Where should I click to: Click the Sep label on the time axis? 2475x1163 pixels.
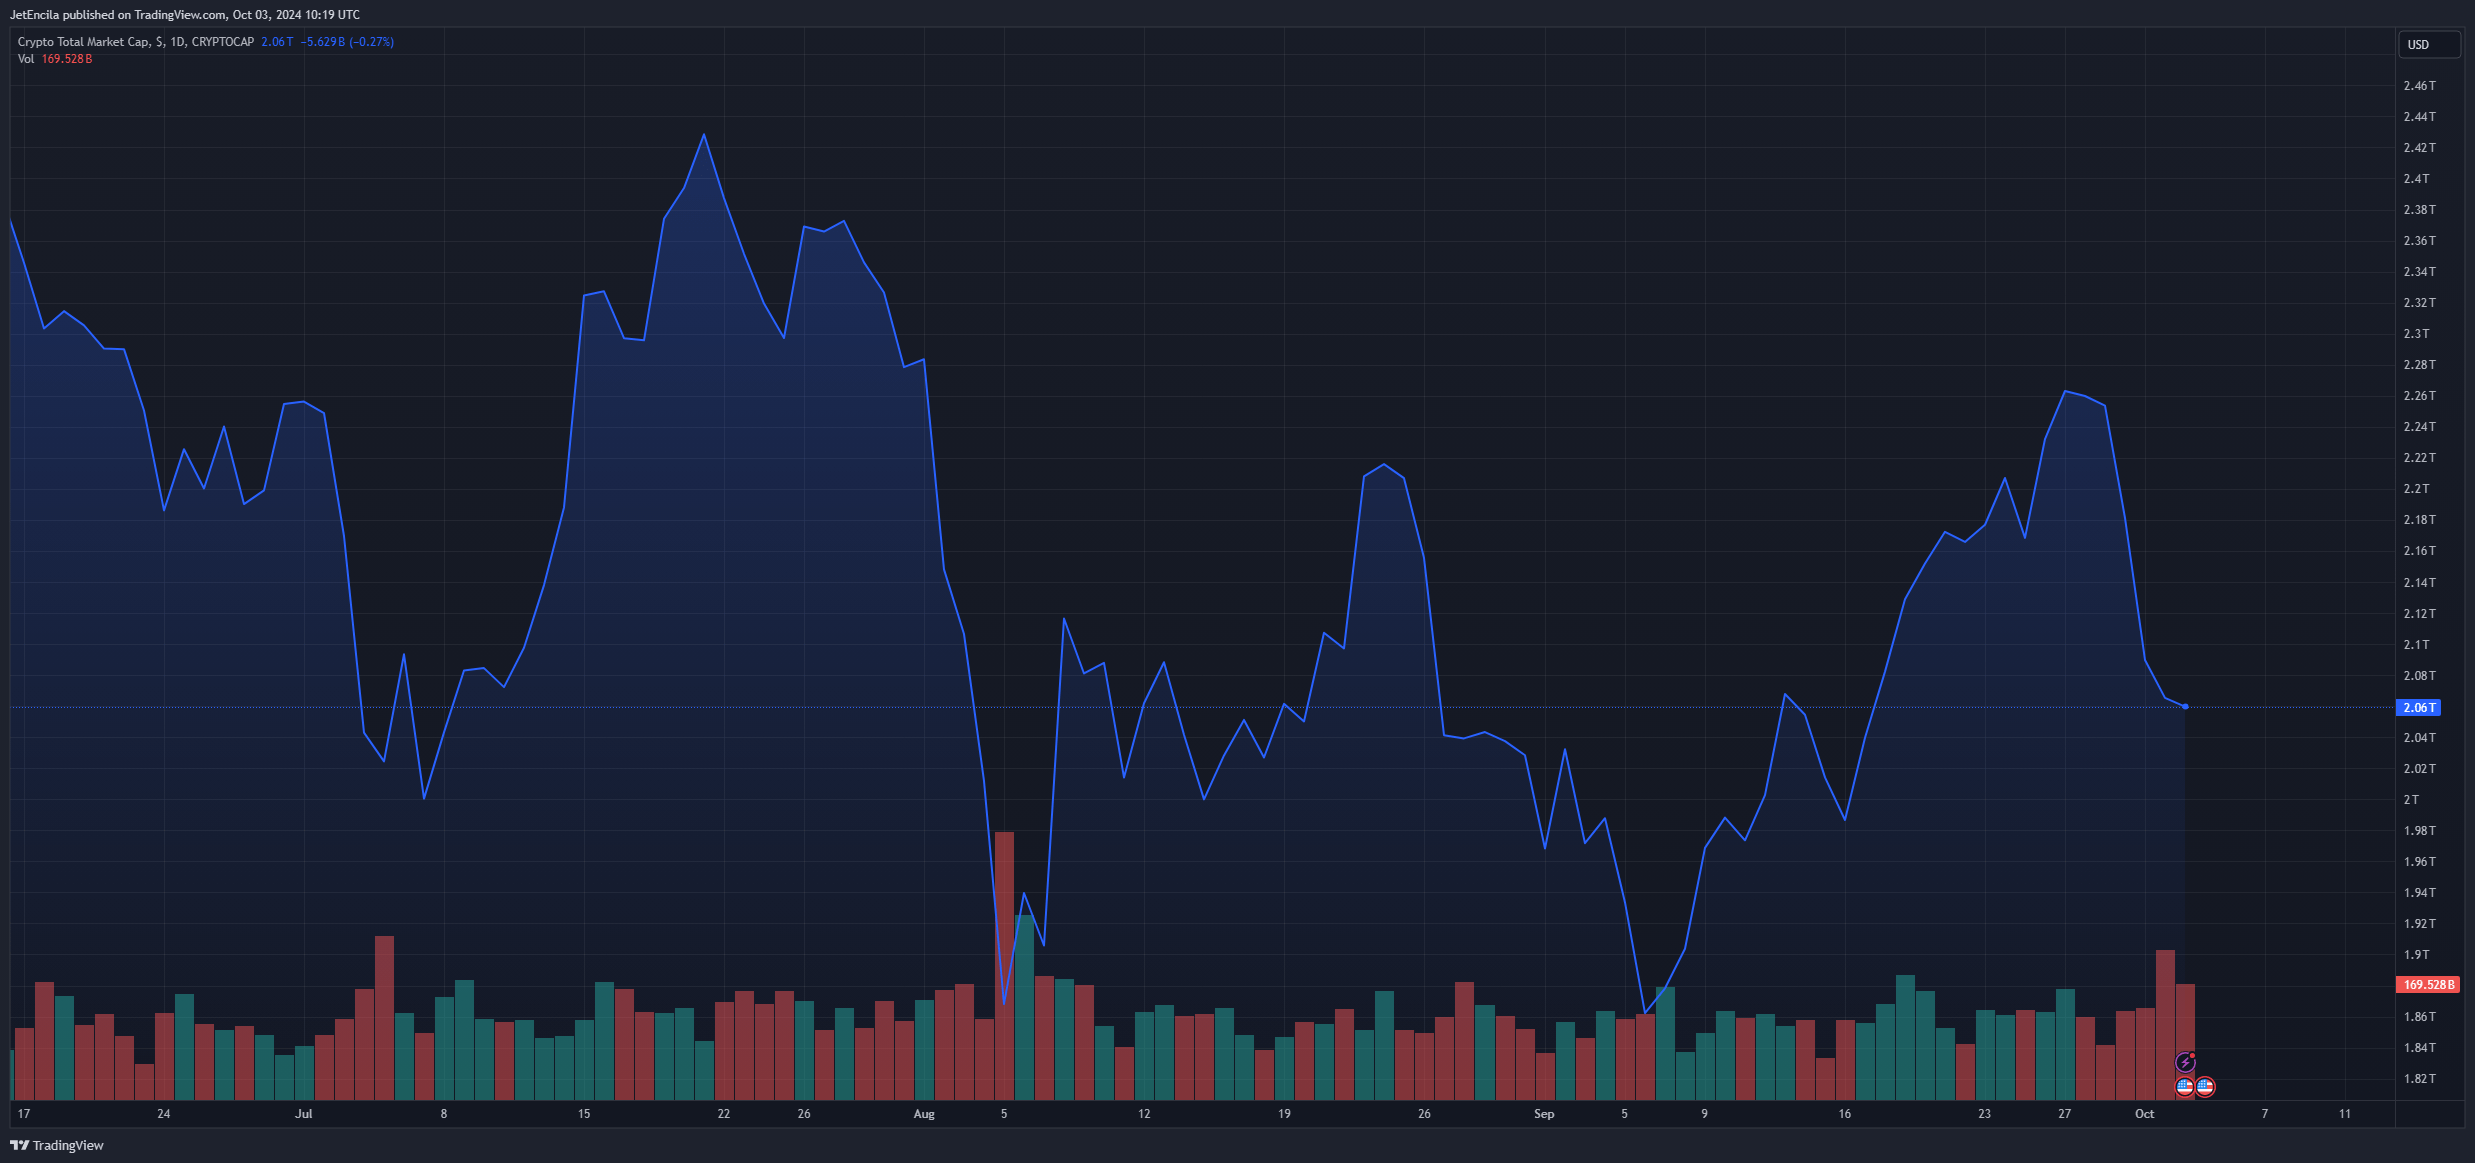click(1544, 1114)
